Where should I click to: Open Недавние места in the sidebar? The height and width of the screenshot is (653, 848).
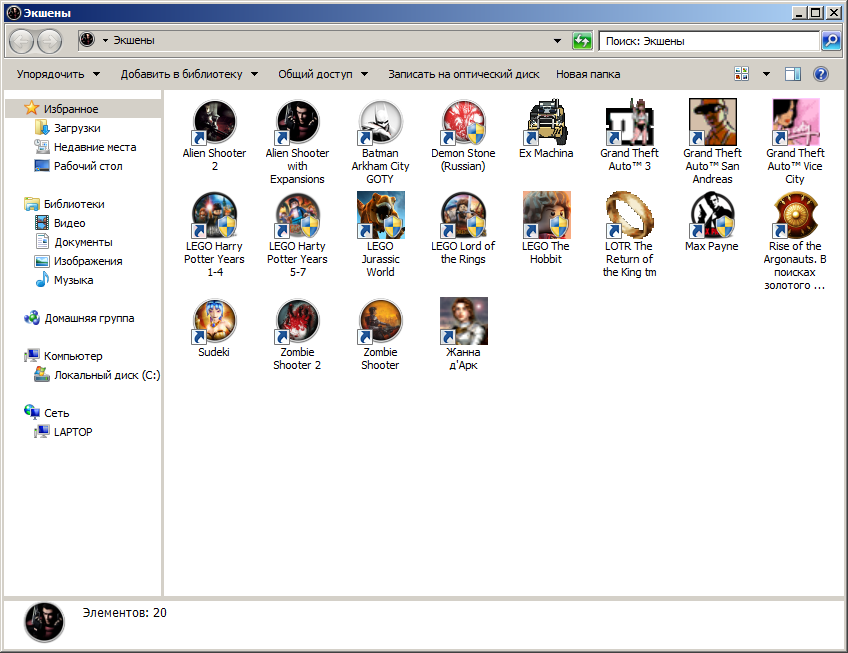coord(95,147)
